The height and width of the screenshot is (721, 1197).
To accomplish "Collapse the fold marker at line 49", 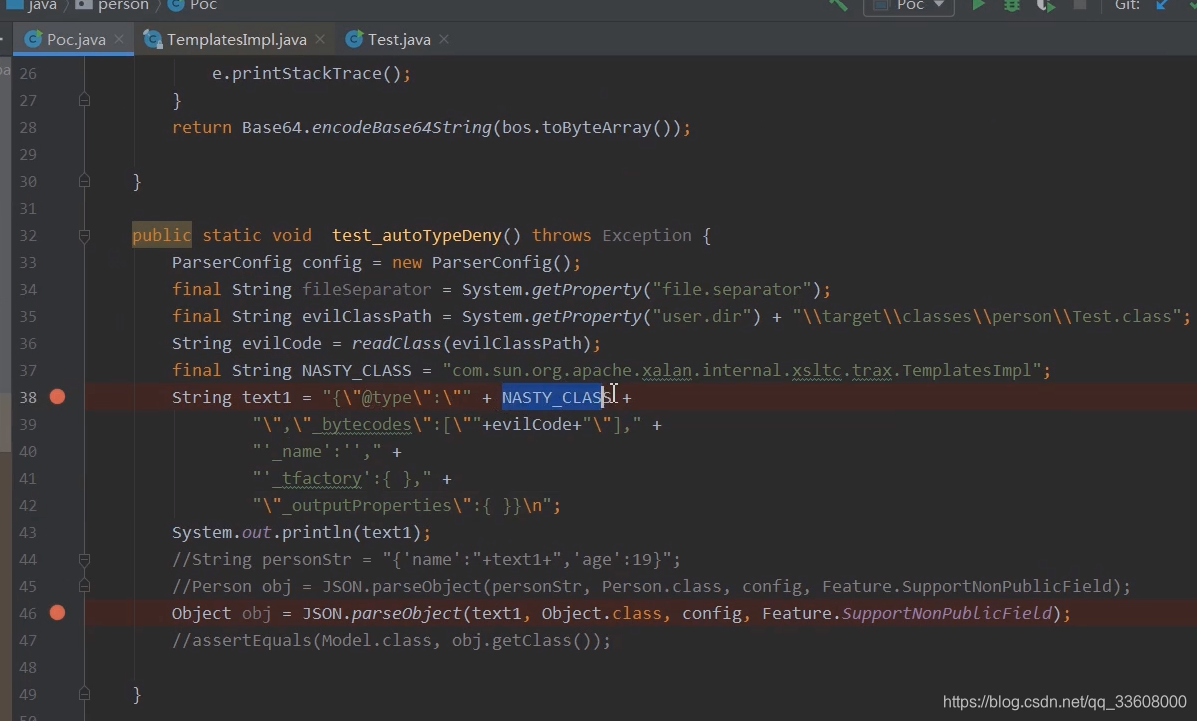I will click(85, 694).
